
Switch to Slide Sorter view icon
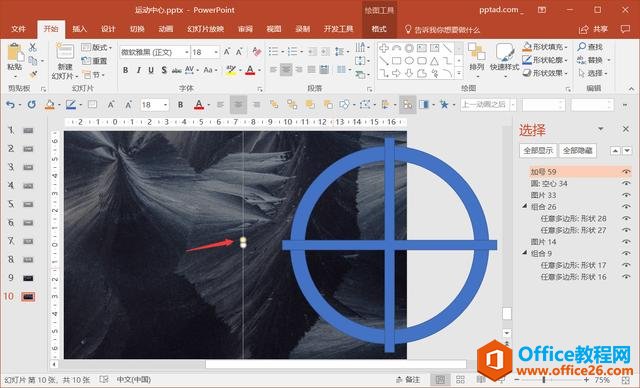tap(460, 380)
